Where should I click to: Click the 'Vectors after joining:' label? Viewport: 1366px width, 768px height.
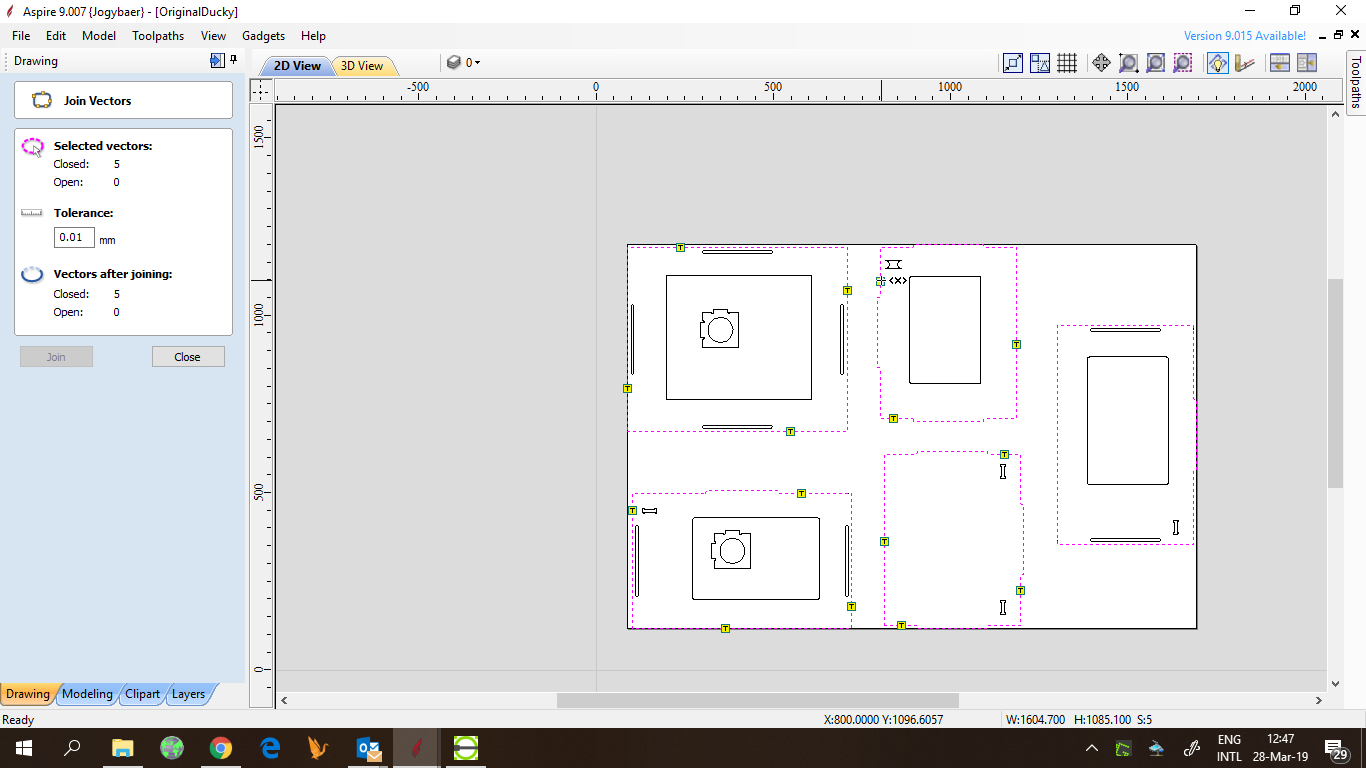(113, 274)
